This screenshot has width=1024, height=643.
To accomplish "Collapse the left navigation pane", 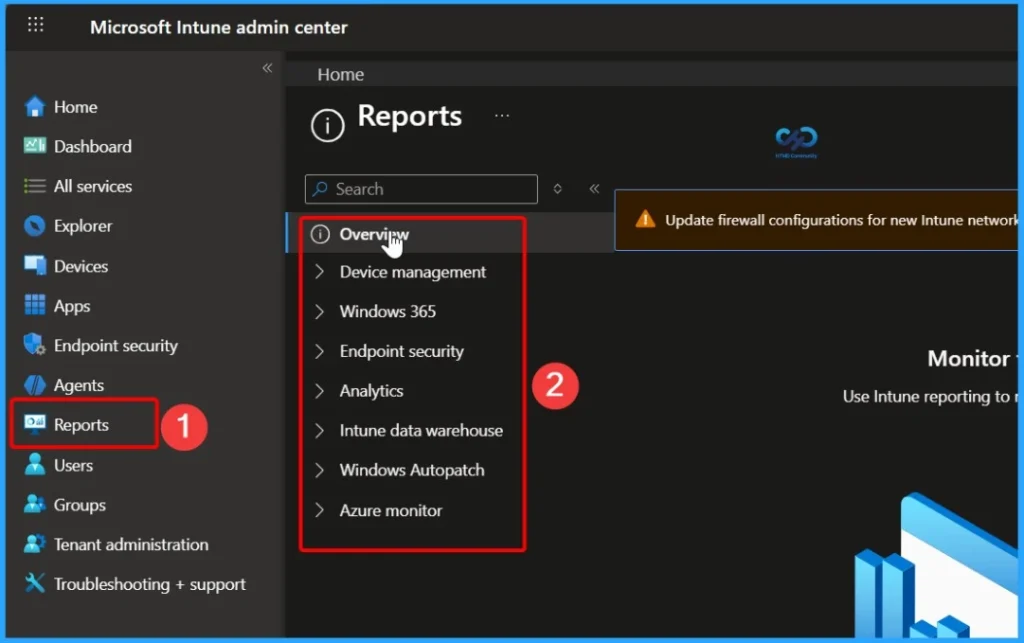I will [267, 67].
